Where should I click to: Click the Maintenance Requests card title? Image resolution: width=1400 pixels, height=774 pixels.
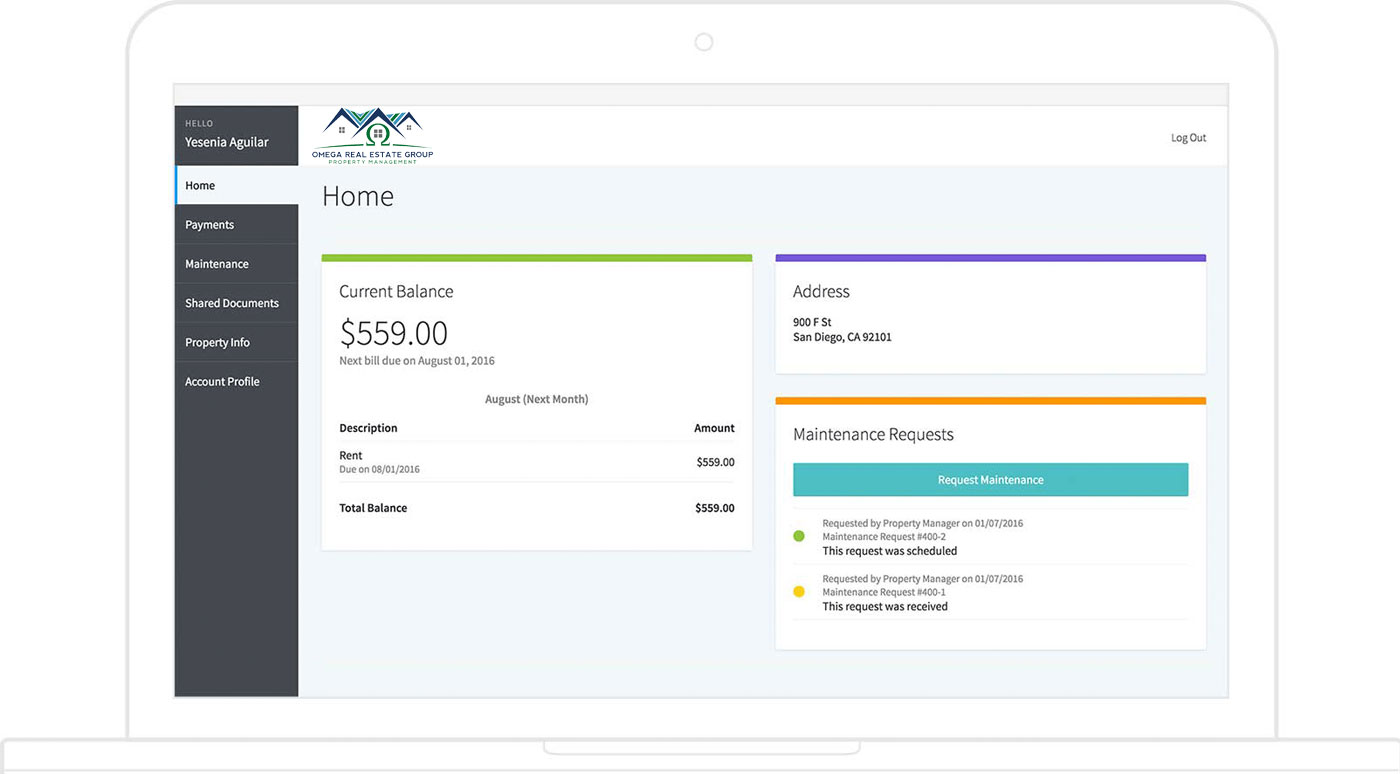(873, 435)
